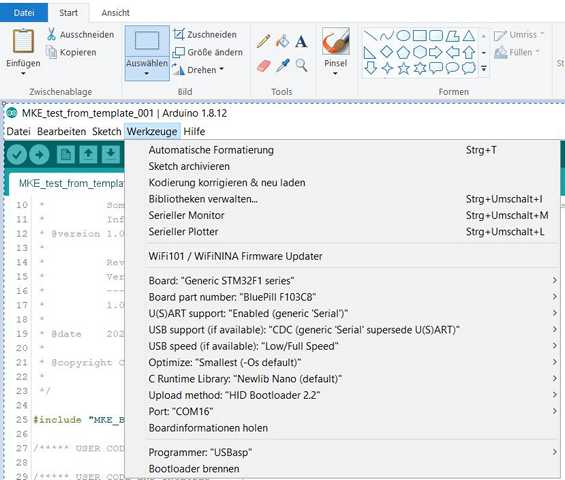Click the Pinsel brush icon
The image size is (565, 480).
pyautogui.click(x=335, y=42)
